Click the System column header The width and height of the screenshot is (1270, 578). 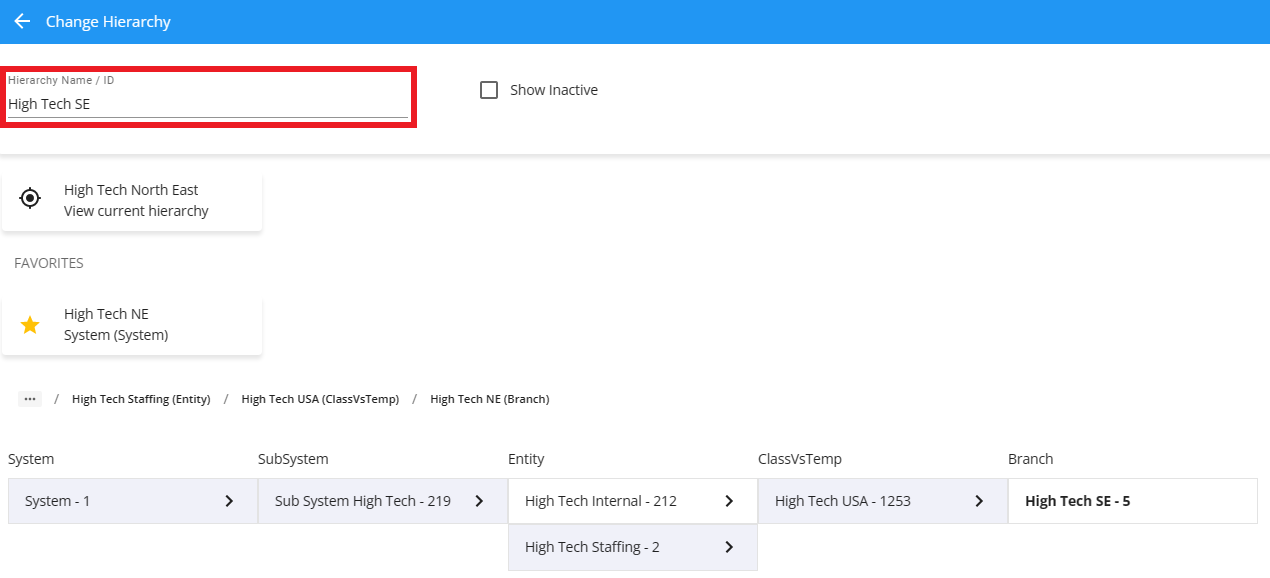tap(31, 459)
